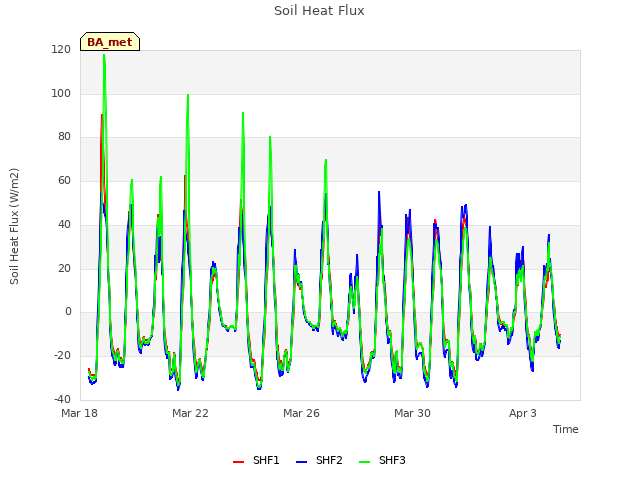Click the BA_met annotation label
The width and height of the screenshot is (640, 480).
[x=110, y=42]
